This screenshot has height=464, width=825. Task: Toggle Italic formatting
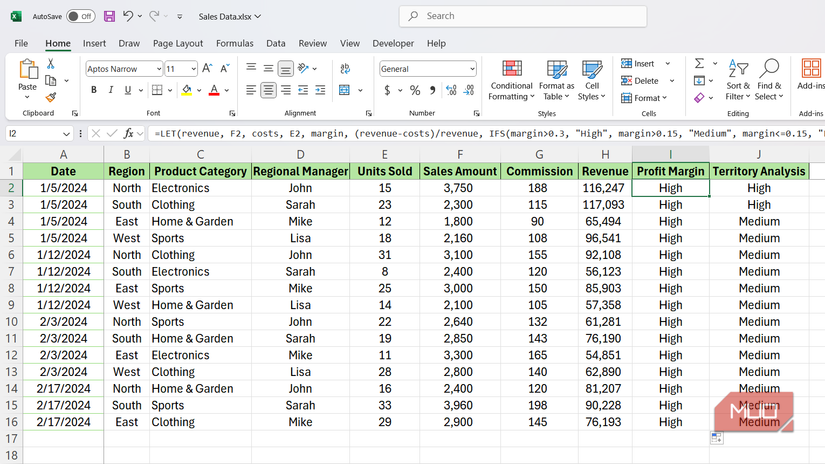(x=112, y=90)
